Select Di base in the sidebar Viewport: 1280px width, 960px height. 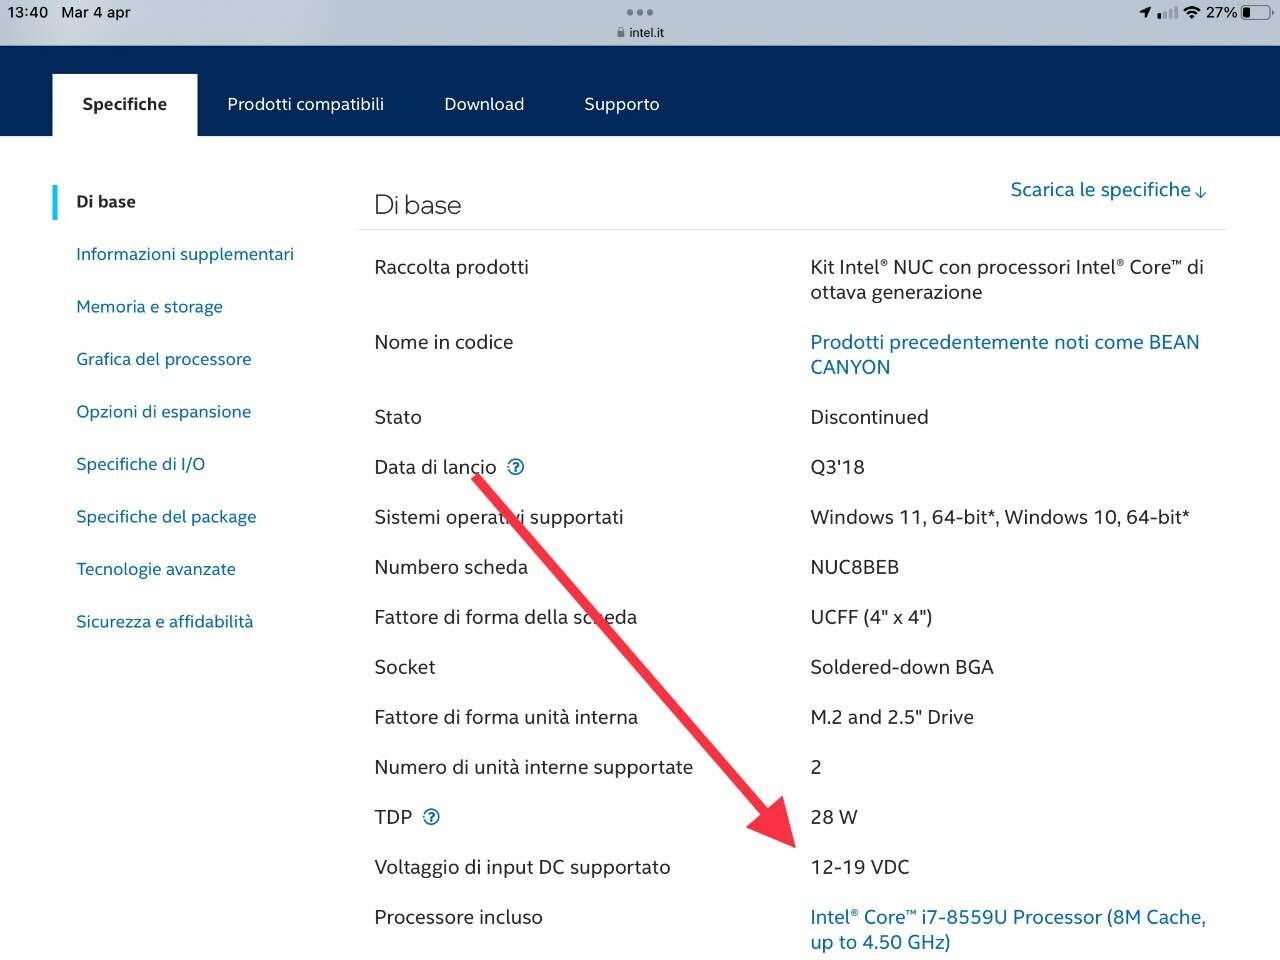point(106,202)
